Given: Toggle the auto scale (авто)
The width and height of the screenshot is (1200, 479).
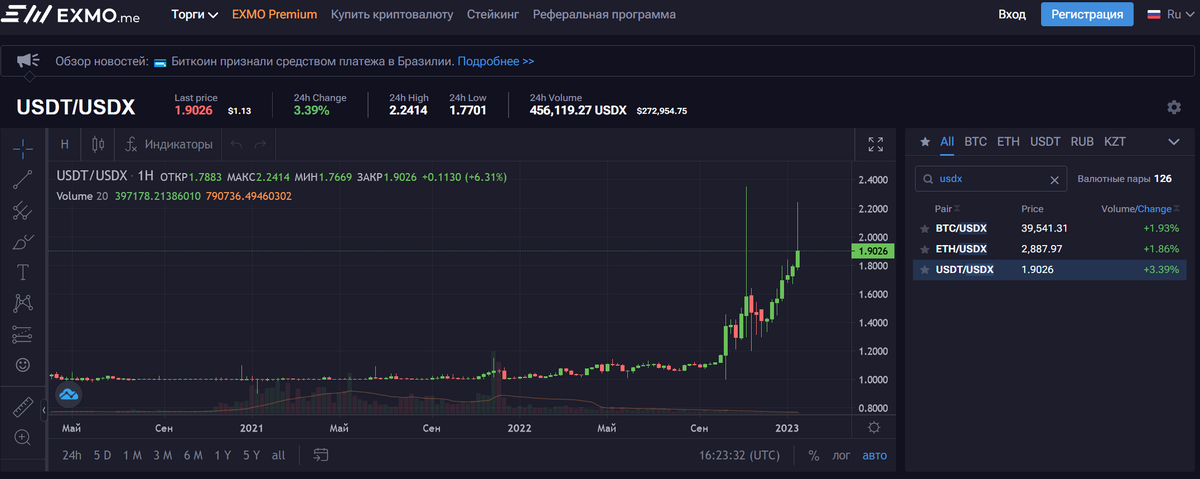Looking at the screenshot, I should pyautogui.click(x=874, y=455).
